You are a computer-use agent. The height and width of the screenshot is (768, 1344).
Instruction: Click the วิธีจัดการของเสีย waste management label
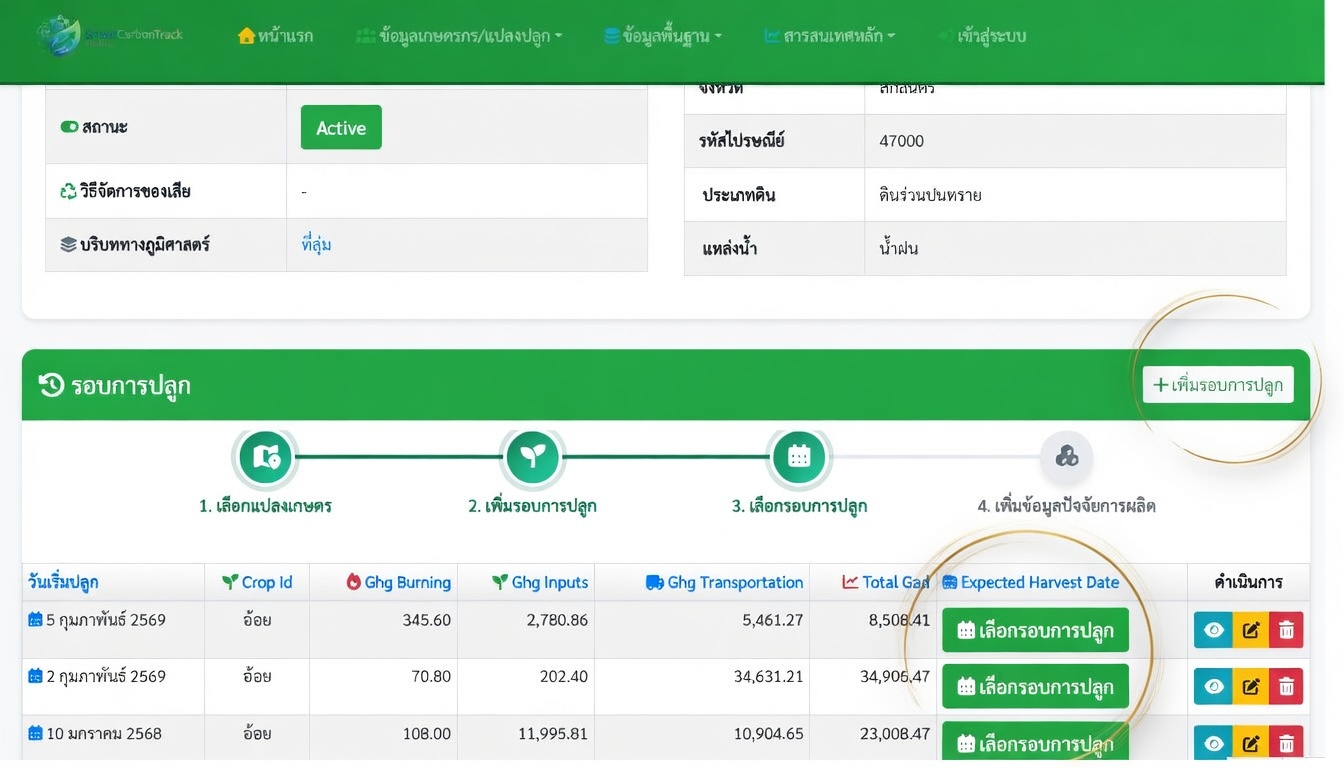pyautogui.click(x=125, y=190)
